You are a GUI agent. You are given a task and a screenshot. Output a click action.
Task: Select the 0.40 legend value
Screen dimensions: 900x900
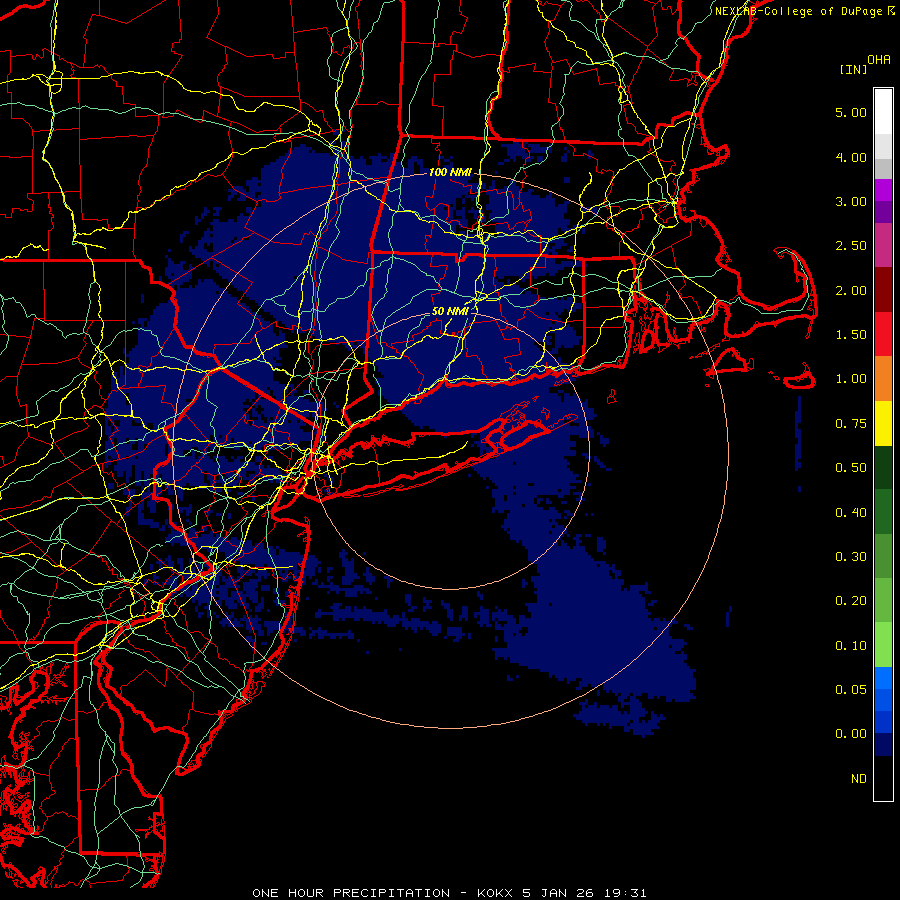click(x=851, y=513)
